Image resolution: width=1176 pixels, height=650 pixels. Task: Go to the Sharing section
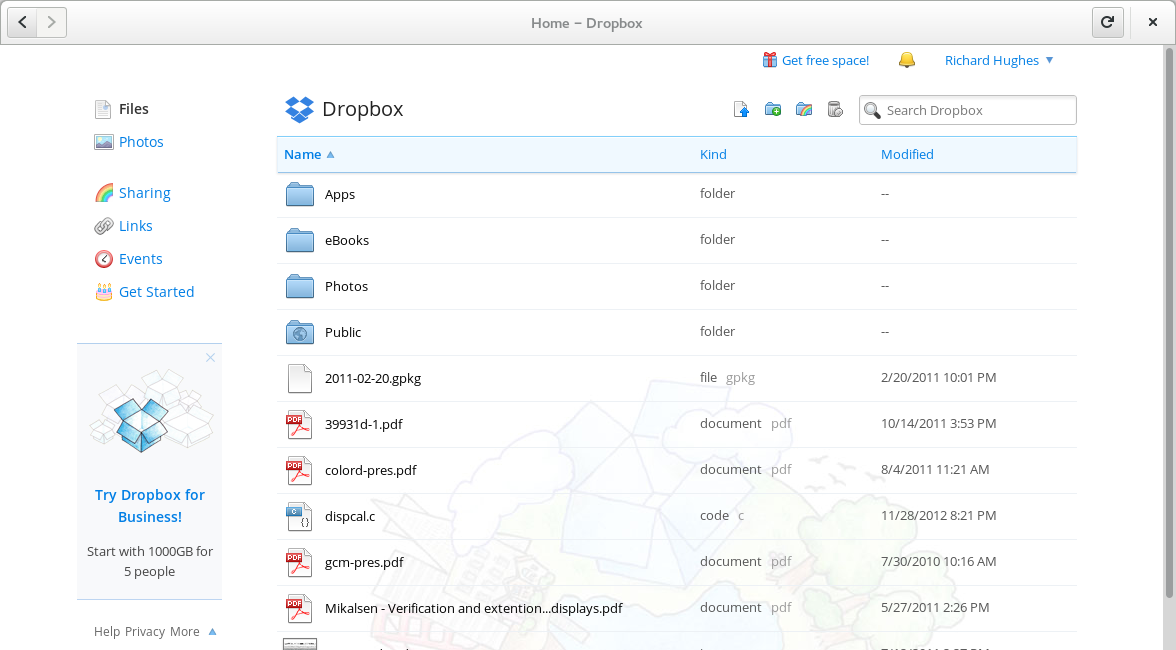(x=144, y=193)
